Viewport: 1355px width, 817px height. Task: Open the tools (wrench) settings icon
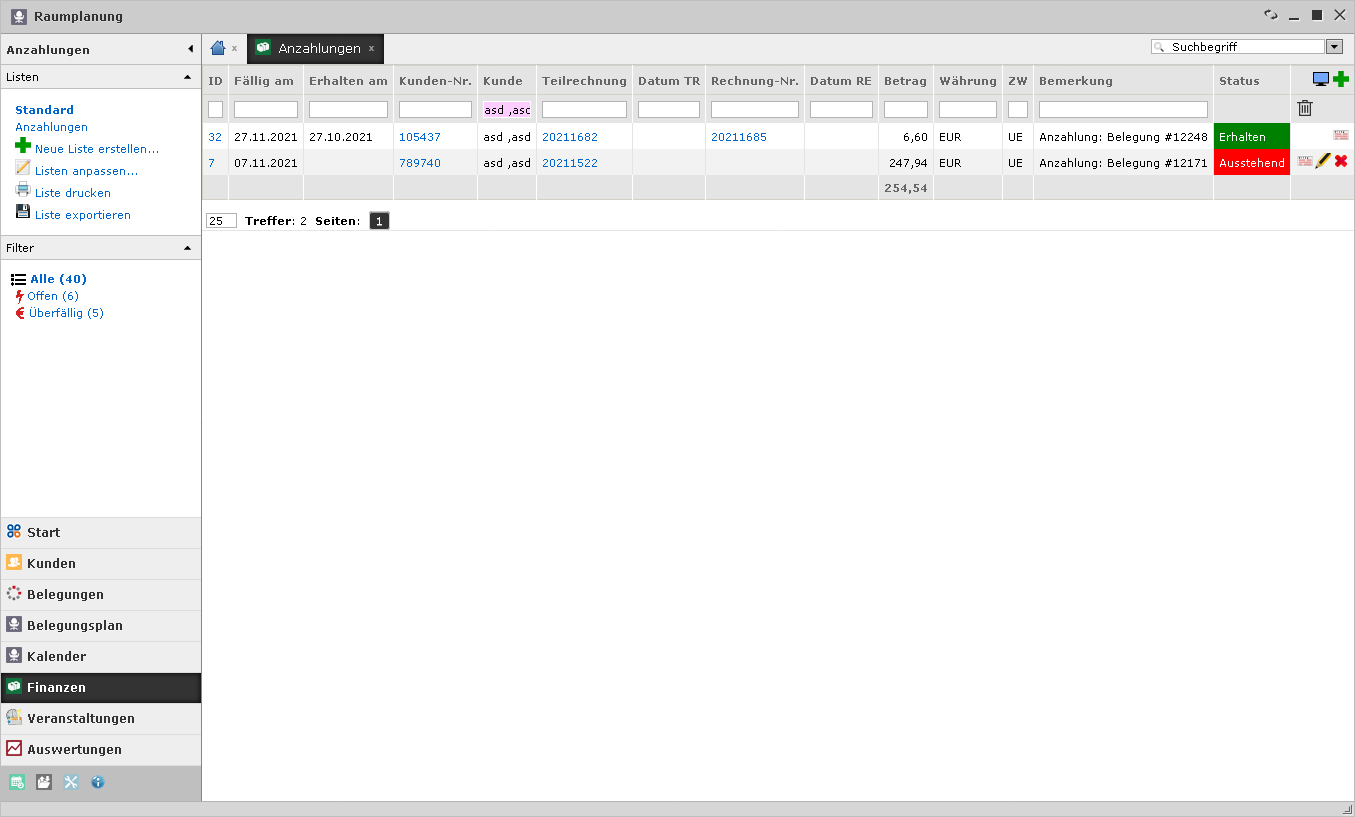71,782
